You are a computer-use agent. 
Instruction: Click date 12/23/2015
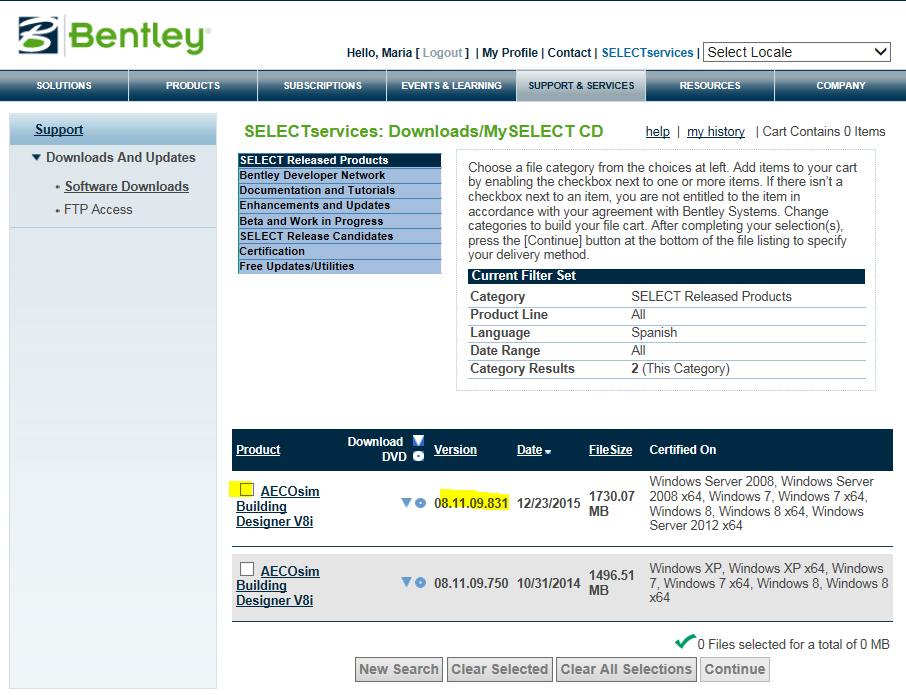point(548,503)
